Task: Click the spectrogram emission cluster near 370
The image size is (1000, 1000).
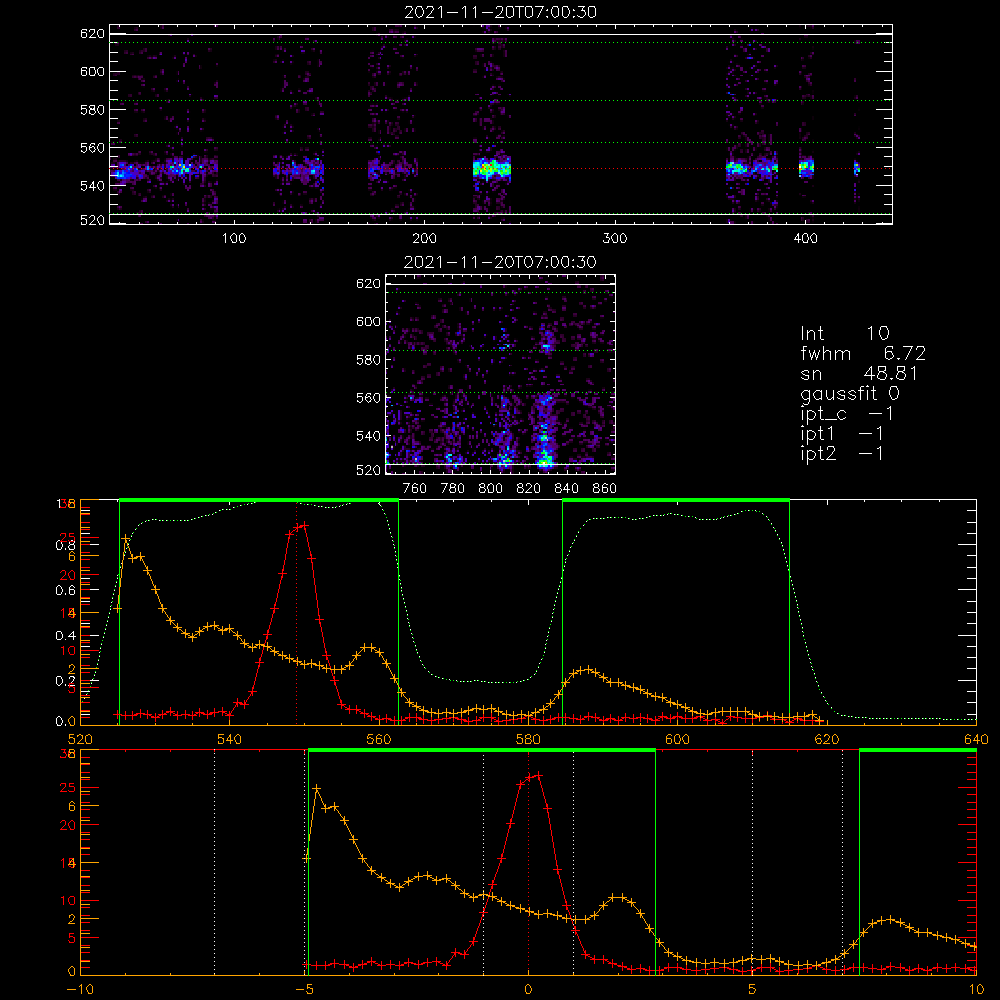Action: pos(752,168)
